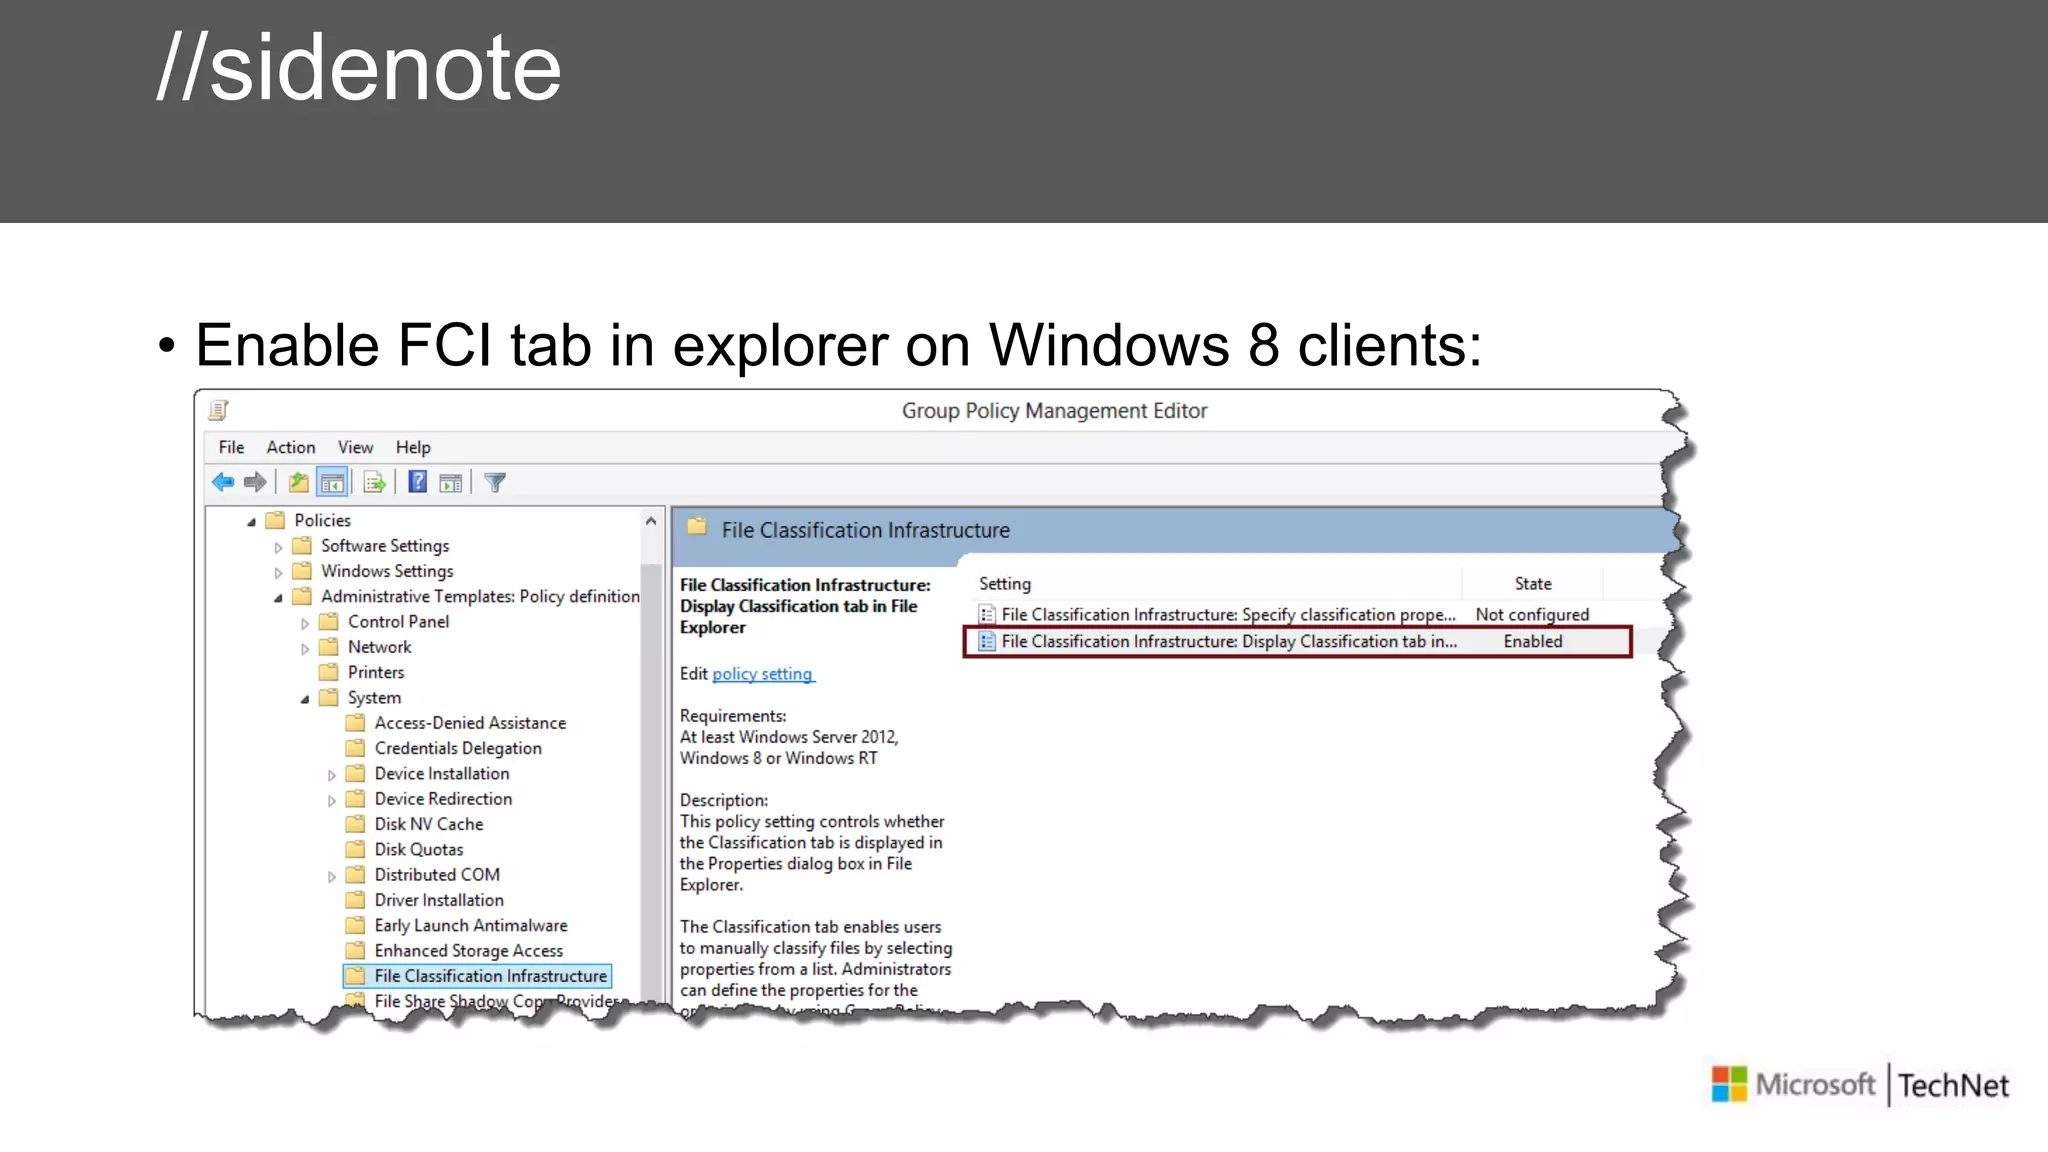The image size is (2048, 1152).
Task: Click the folder icon in the right pane header
Action: pyautogui.click(x=697, y=527)
